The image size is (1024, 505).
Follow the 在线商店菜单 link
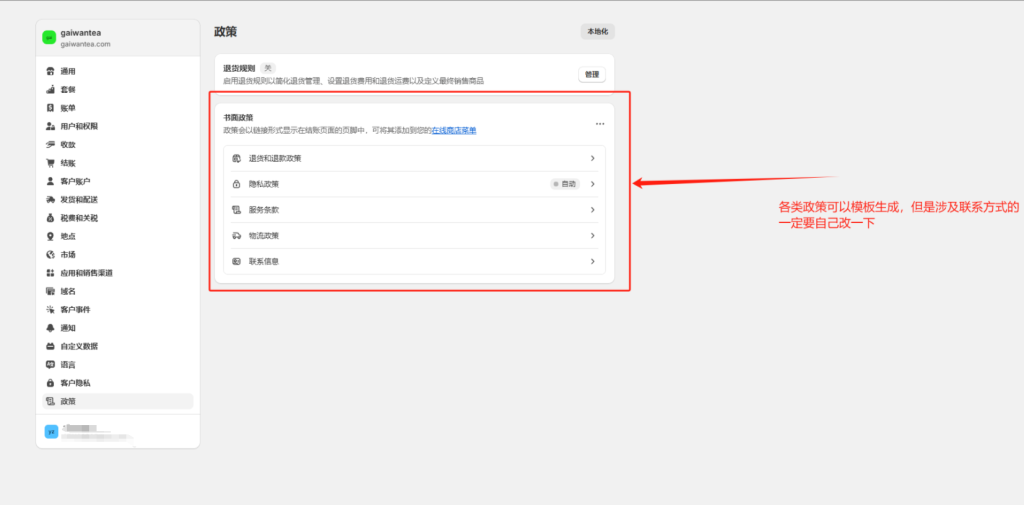[454, 130]
